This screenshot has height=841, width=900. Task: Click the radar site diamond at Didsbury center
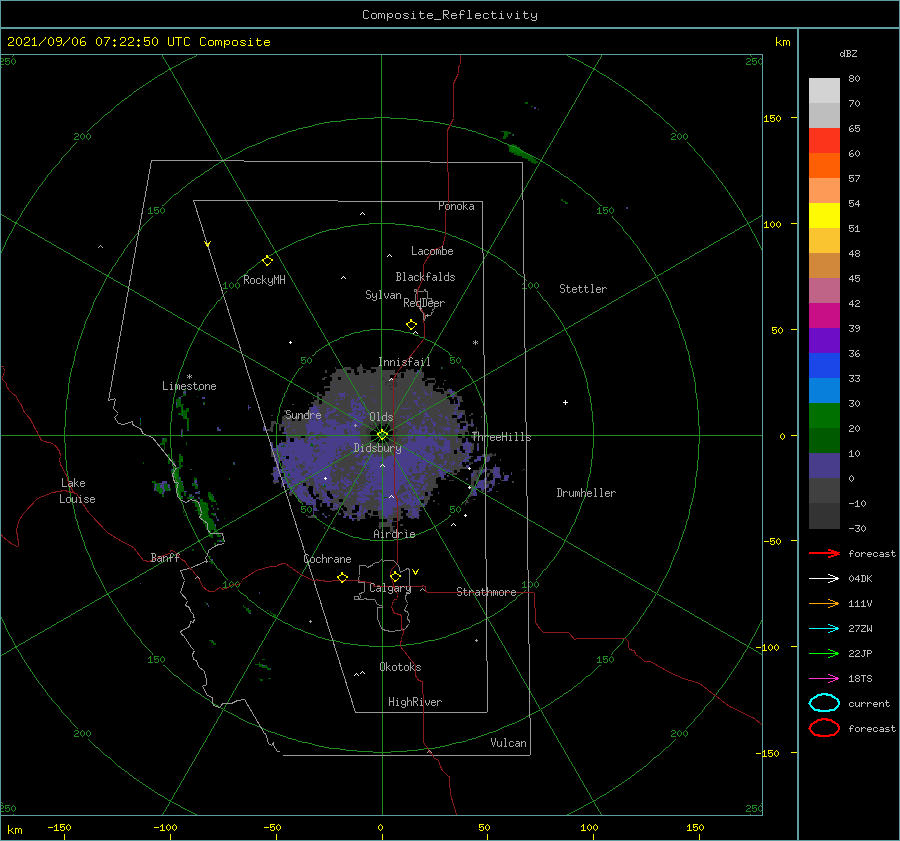382,435
